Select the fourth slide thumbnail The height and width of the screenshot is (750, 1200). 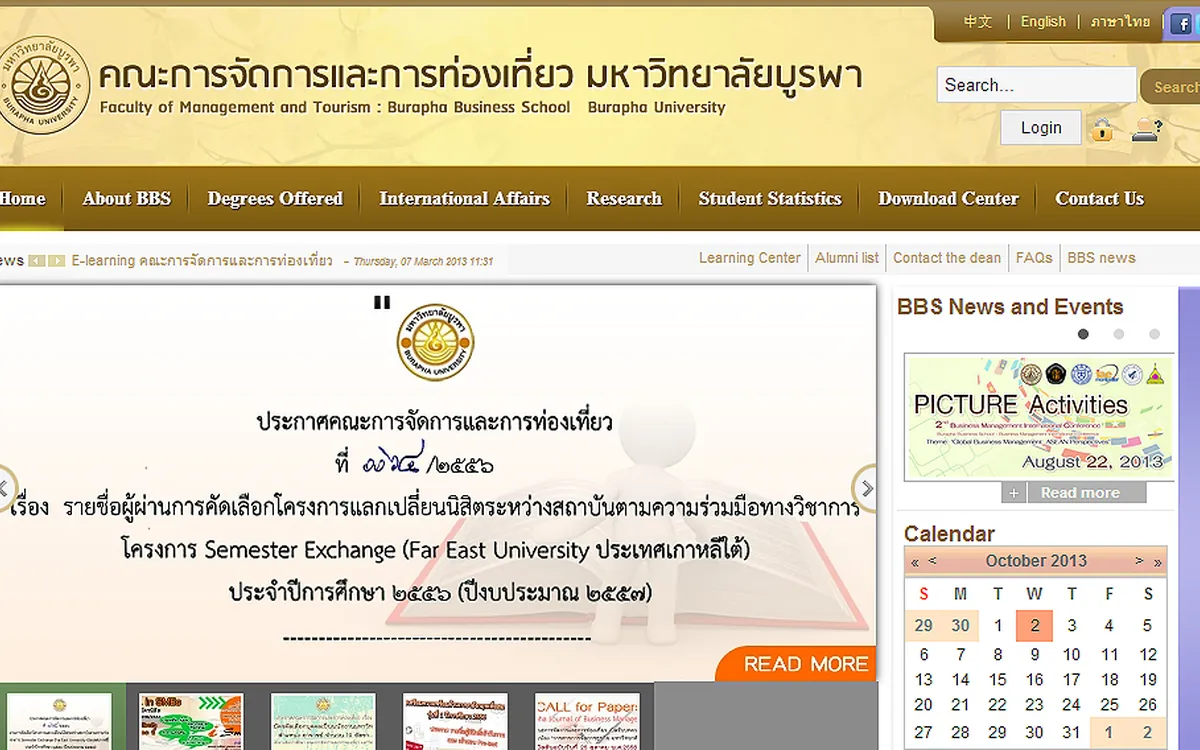point(455,720)
